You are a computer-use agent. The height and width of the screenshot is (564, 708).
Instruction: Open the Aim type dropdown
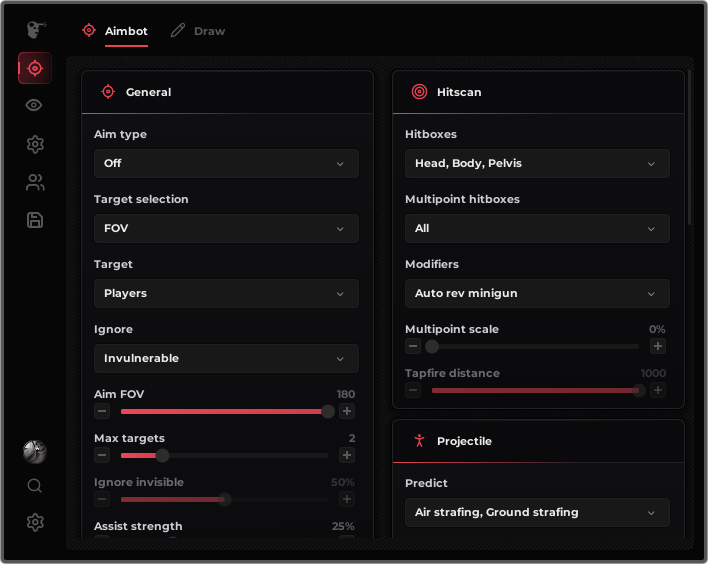(226, 163)
